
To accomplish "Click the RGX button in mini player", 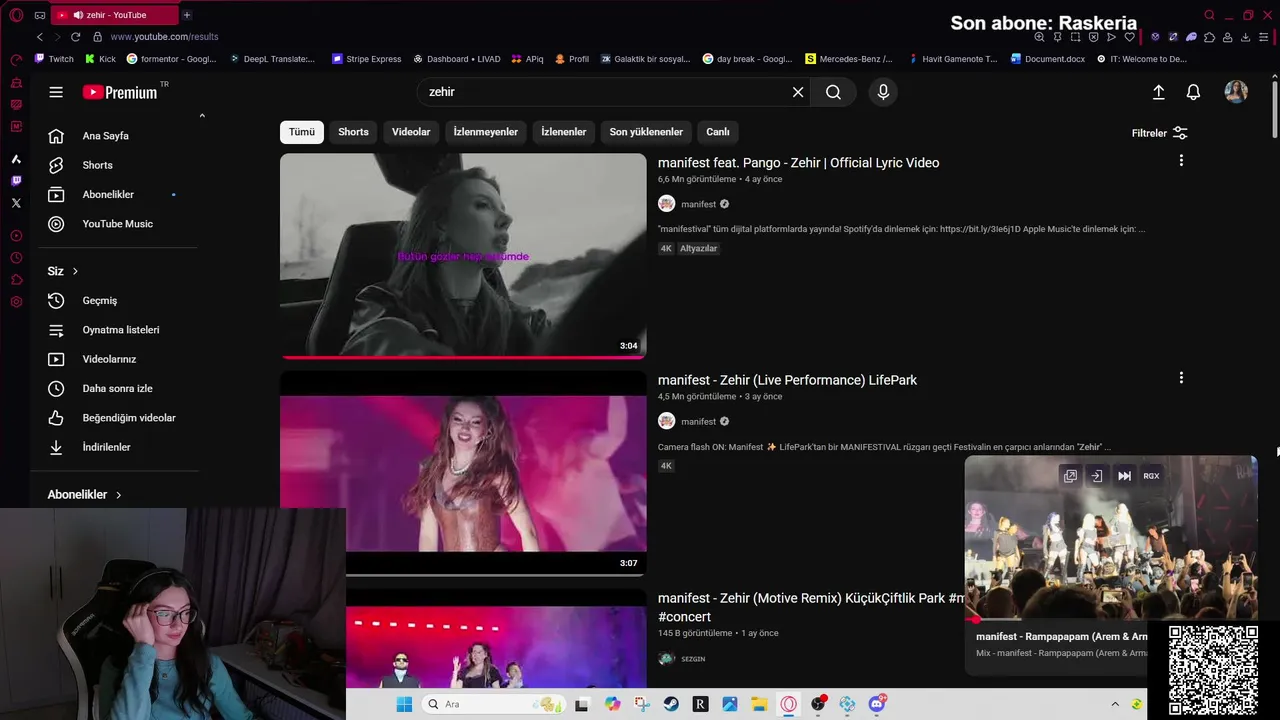I will pos(1152,476).
